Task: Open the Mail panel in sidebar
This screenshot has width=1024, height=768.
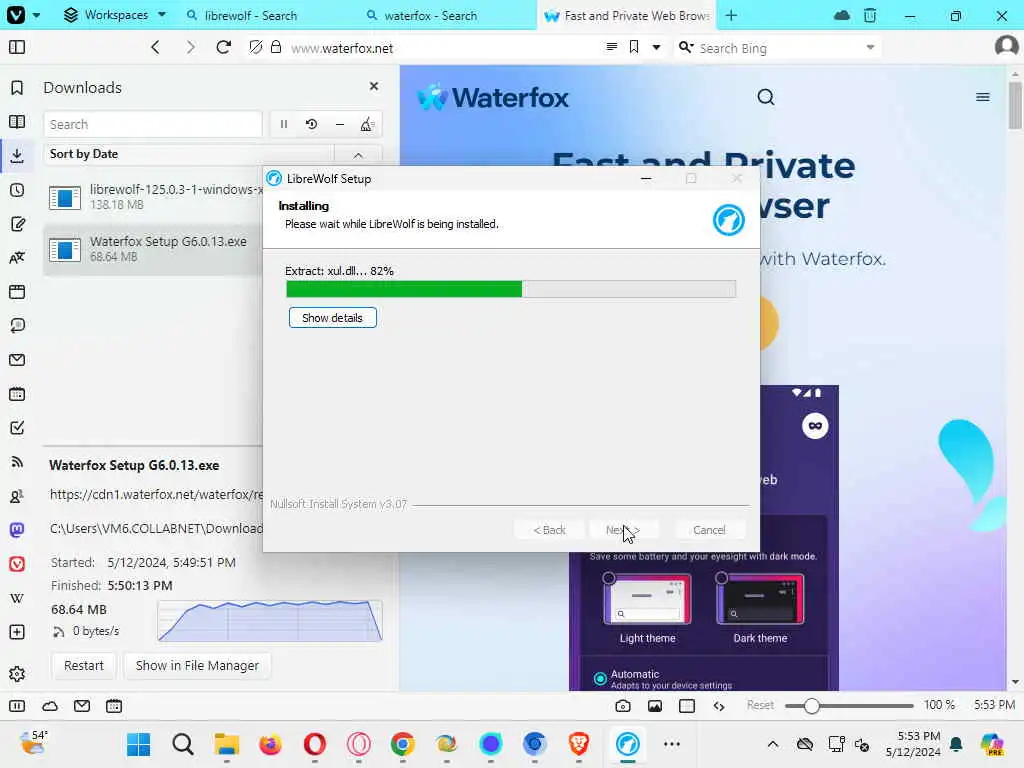Action: [x=17, y=360]
